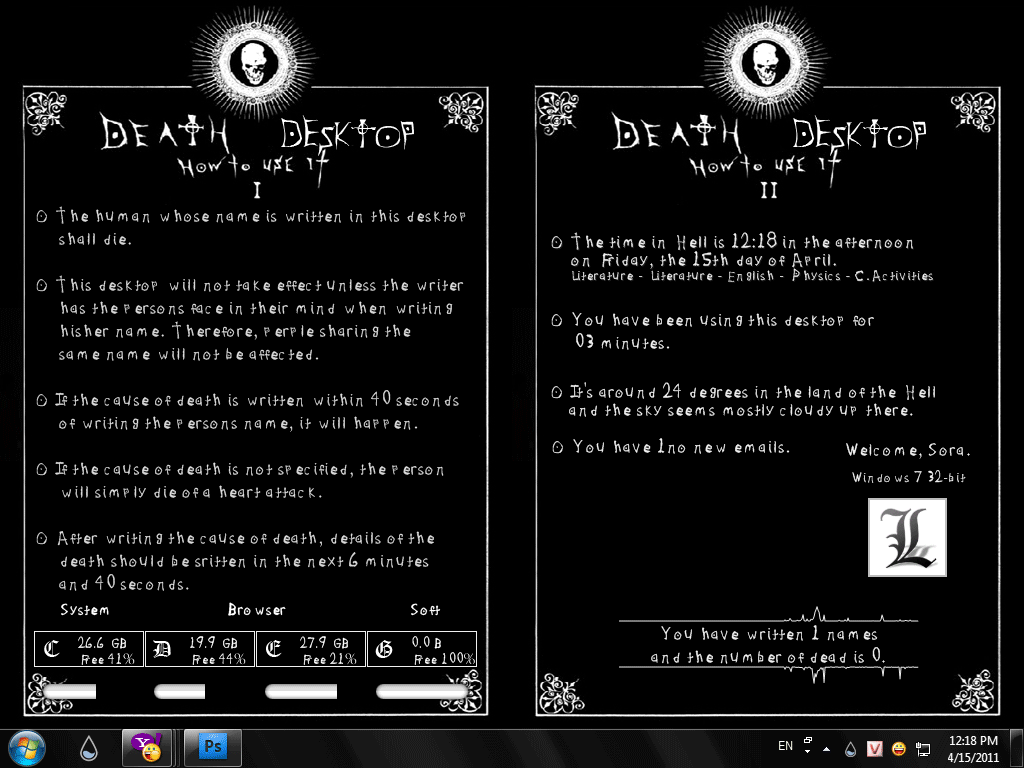Image resolution: width=1024 pixels, height=768 pixels.
Task: Click the gothic L picture thumbnail
Action: coord(907,537)
